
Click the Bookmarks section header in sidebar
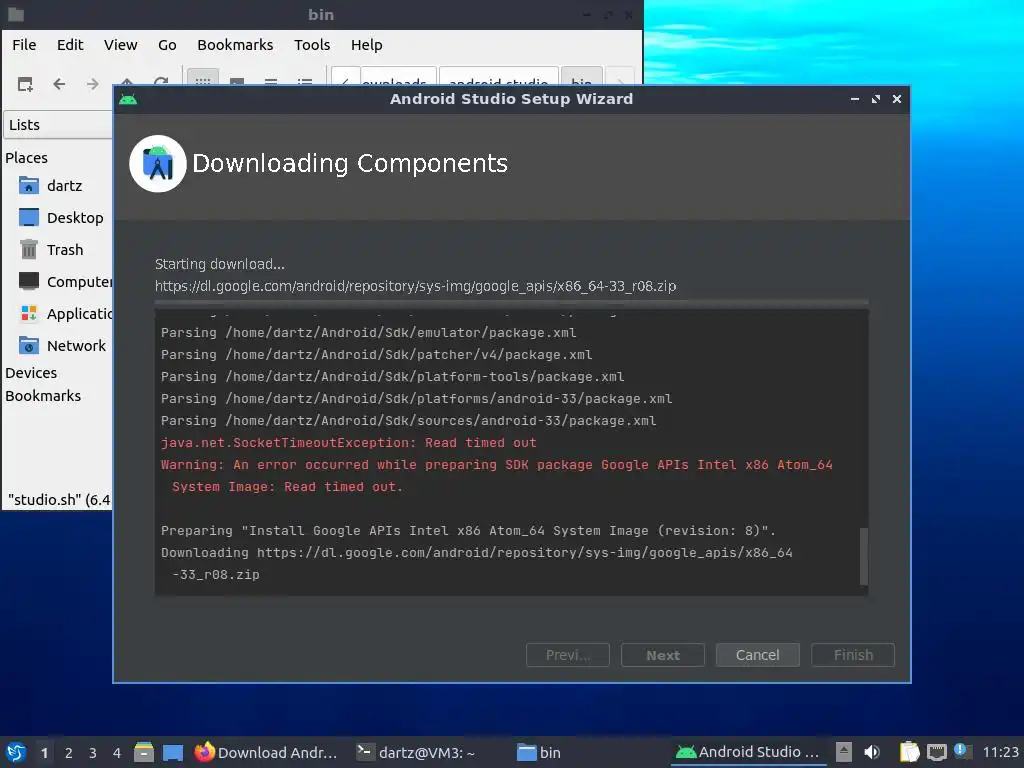click(43, 396)
